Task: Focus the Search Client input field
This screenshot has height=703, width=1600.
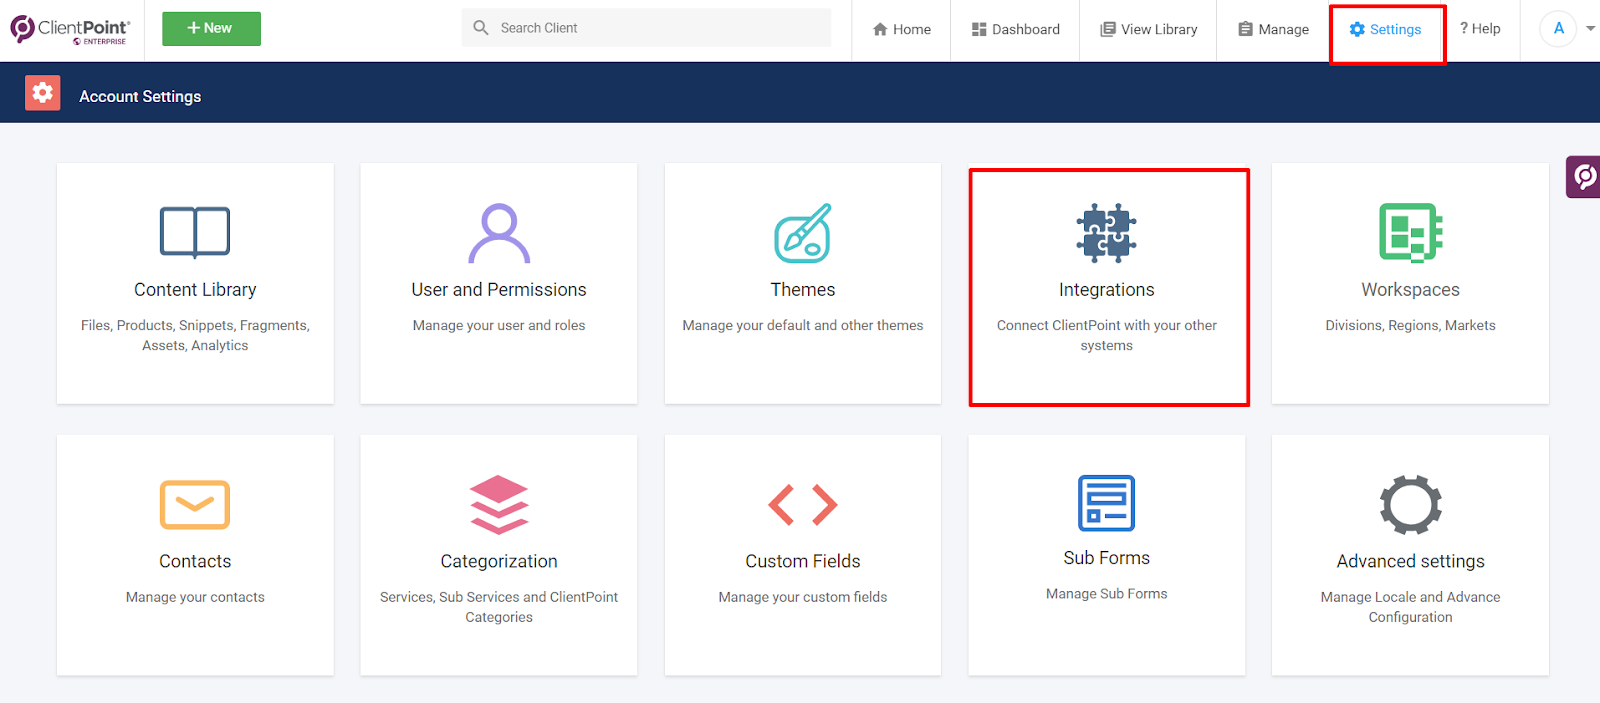Action: click(646, 28)
